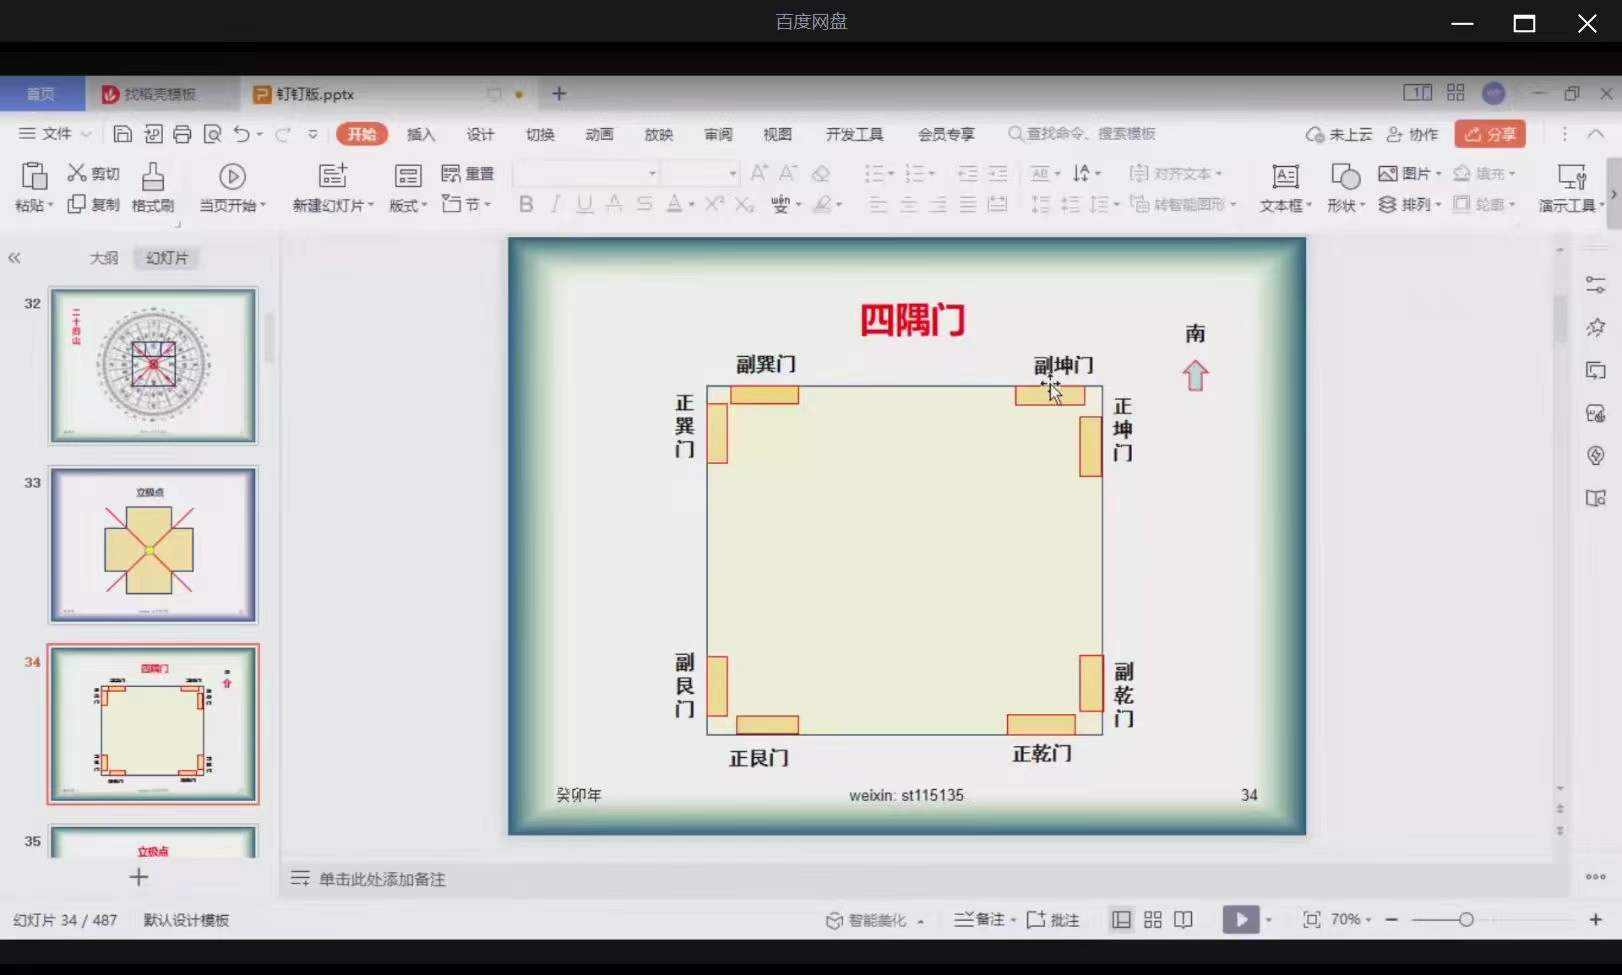Screen dimensions: 1622x975
Task: Insert a text box (文本框)
Action: tap(1285, 188)
